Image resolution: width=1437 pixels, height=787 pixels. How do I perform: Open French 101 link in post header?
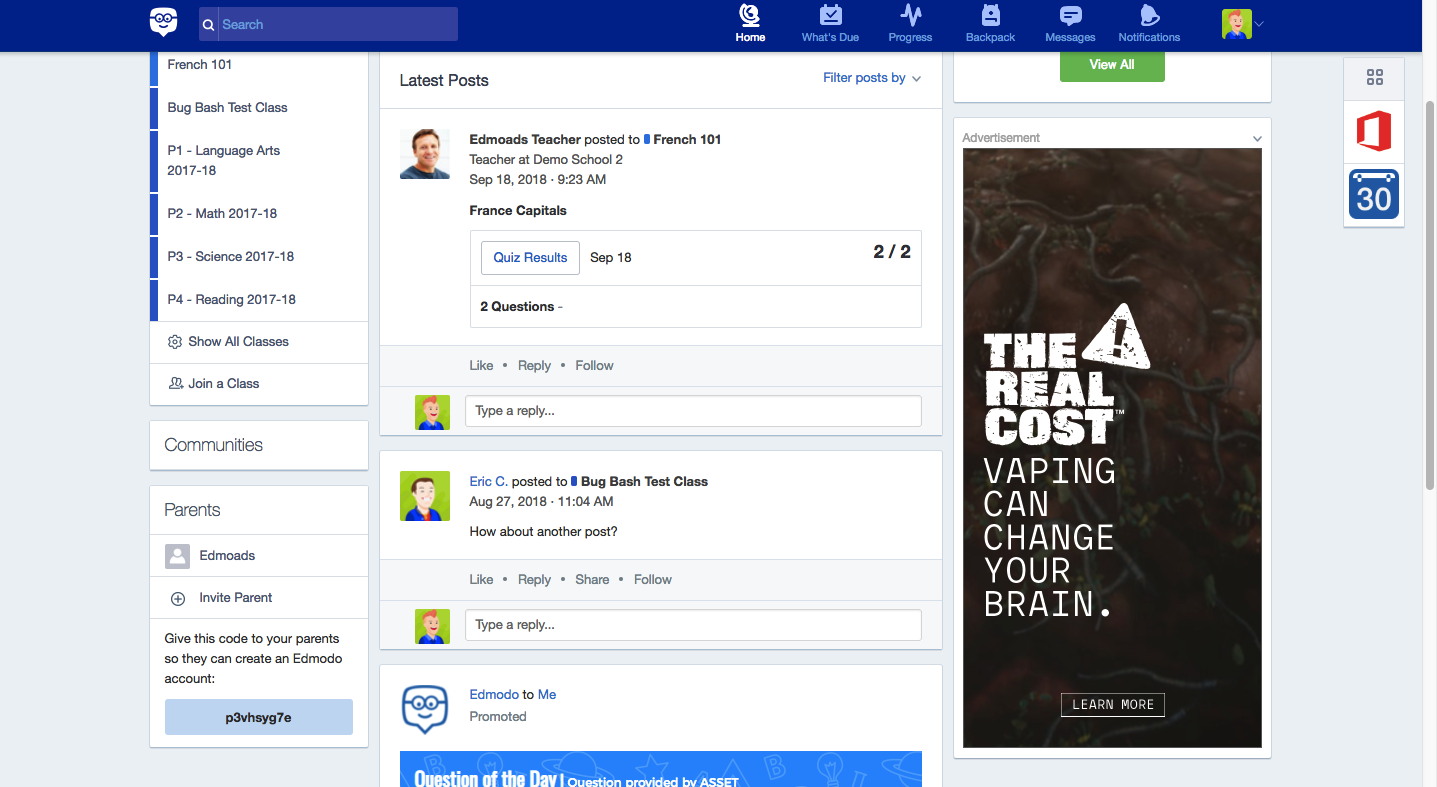[687, 140]
